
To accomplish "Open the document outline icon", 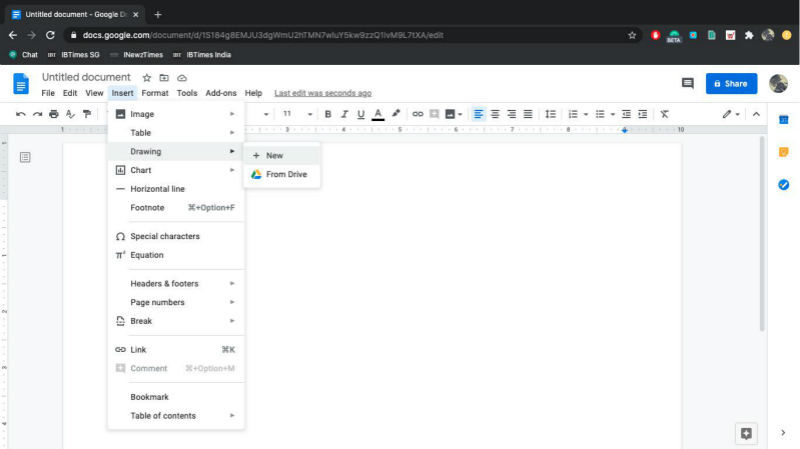I will [x=25, y=157].
